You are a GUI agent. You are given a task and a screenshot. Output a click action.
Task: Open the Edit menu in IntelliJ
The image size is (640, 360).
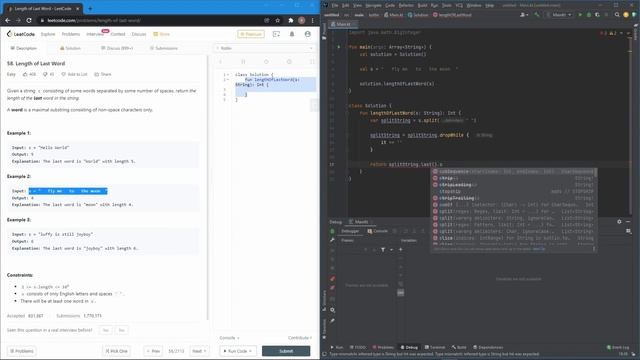(x=345, y=5)
